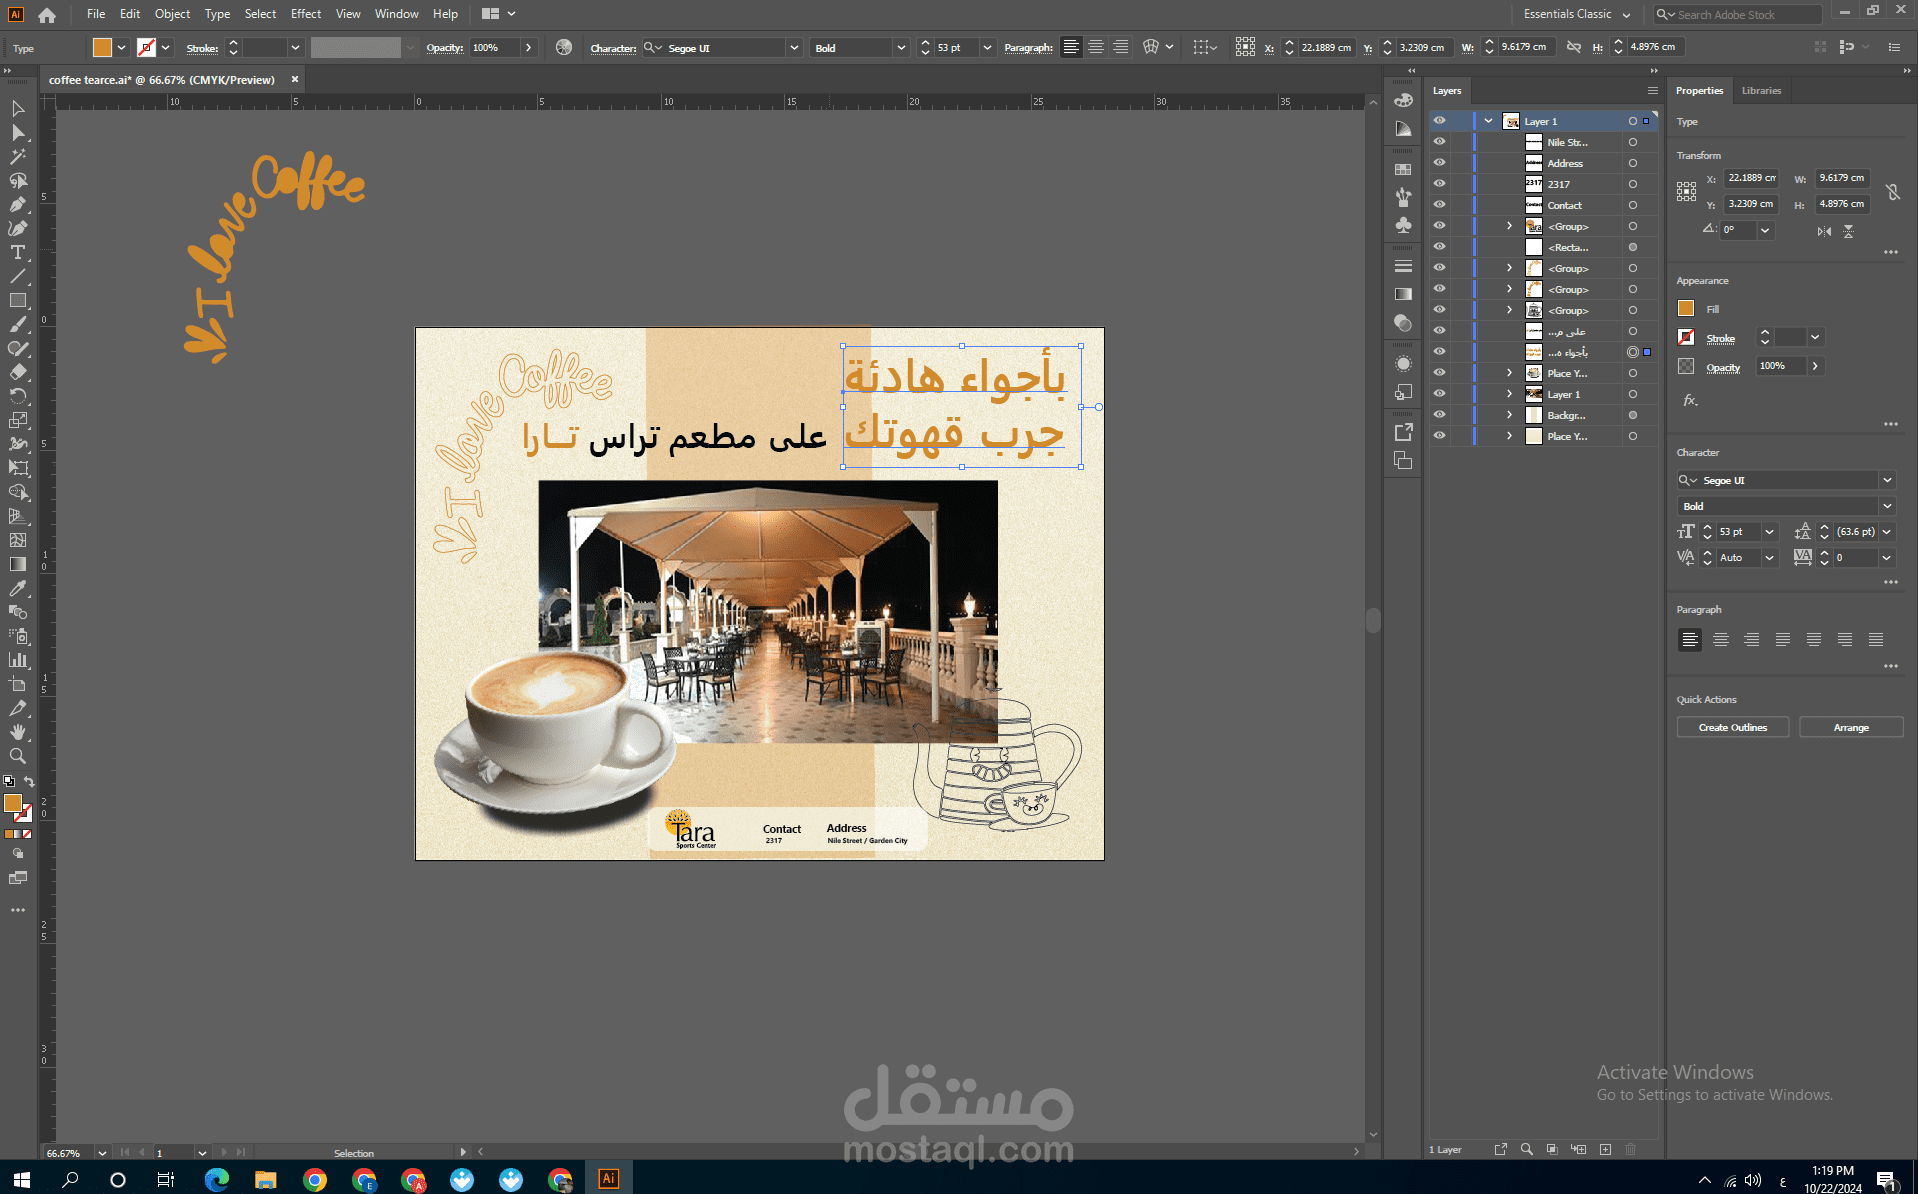1918x1194 pixels.
Task: Open the Window menu
Action: 397,14
